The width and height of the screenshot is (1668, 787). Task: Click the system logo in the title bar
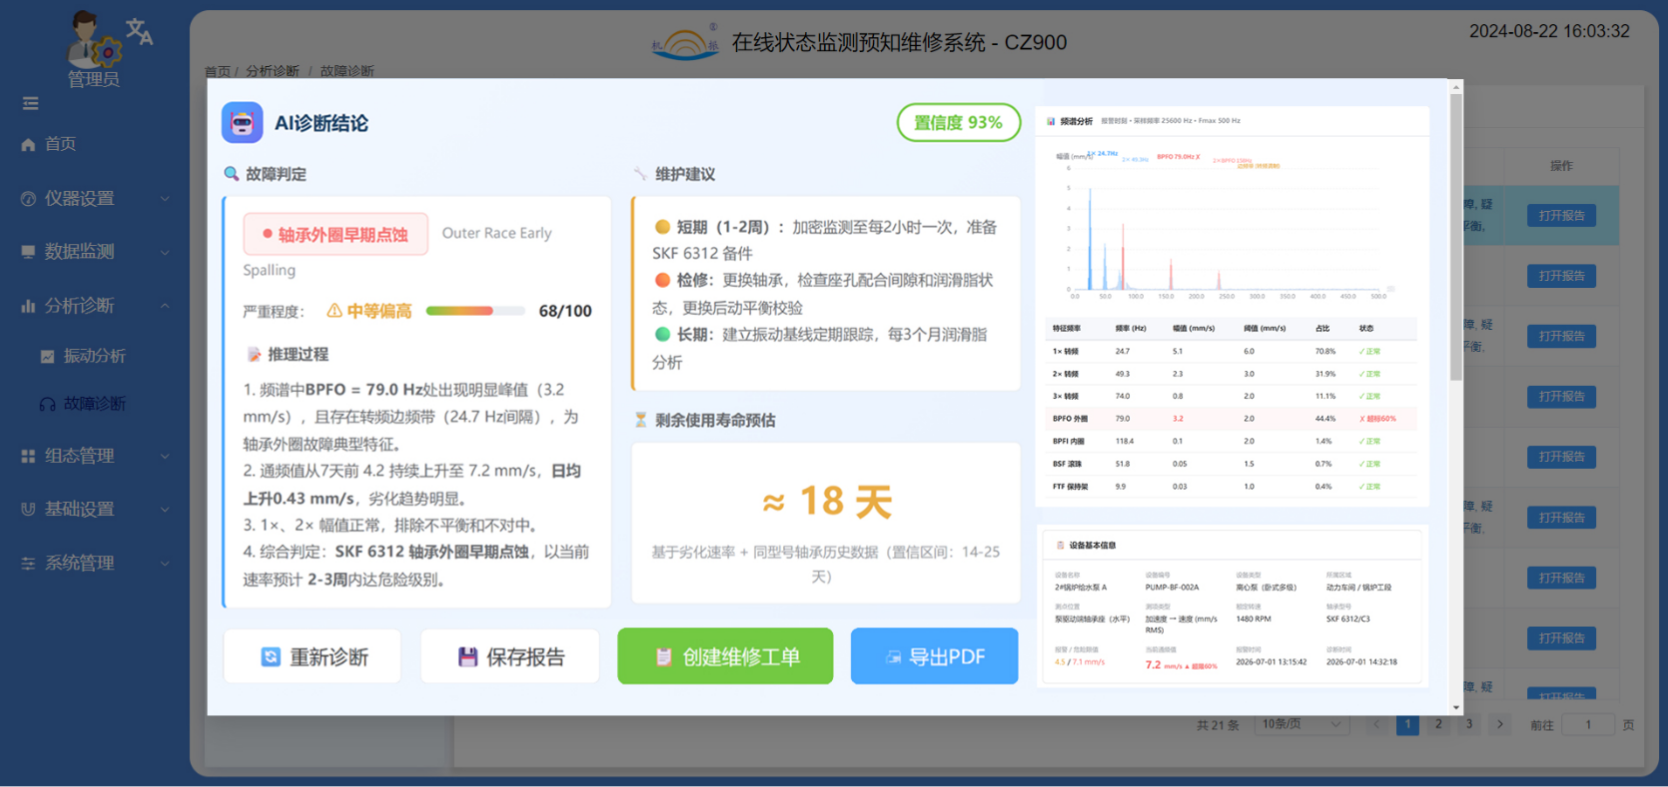[x=685, y=42]
